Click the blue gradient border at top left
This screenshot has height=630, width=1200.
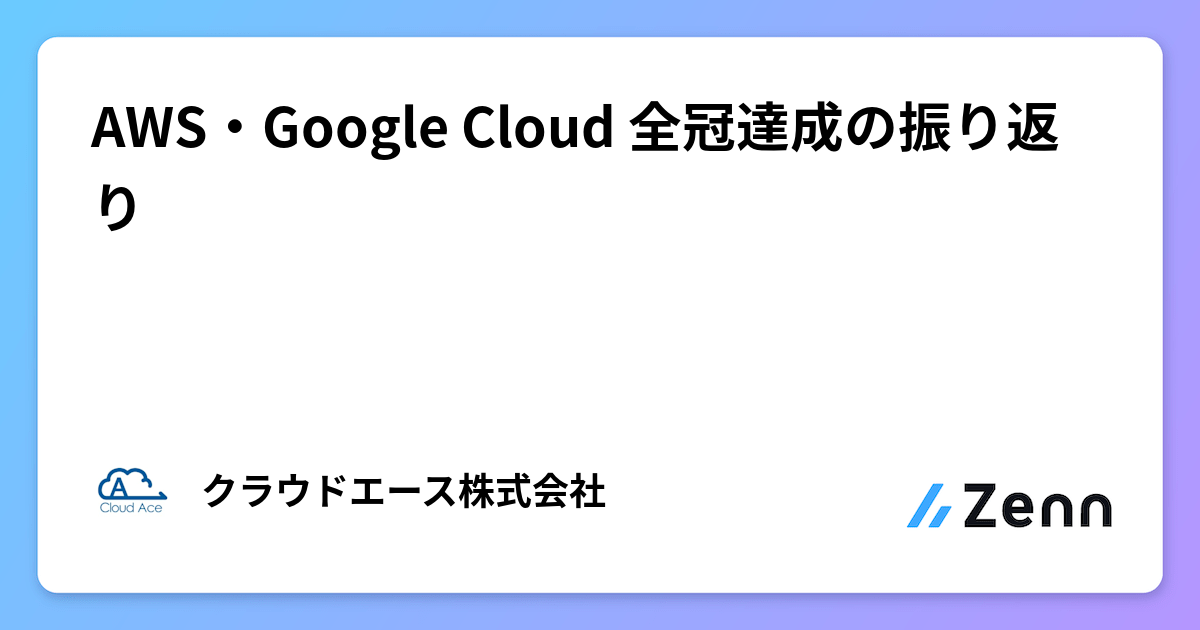coord(18,18)
